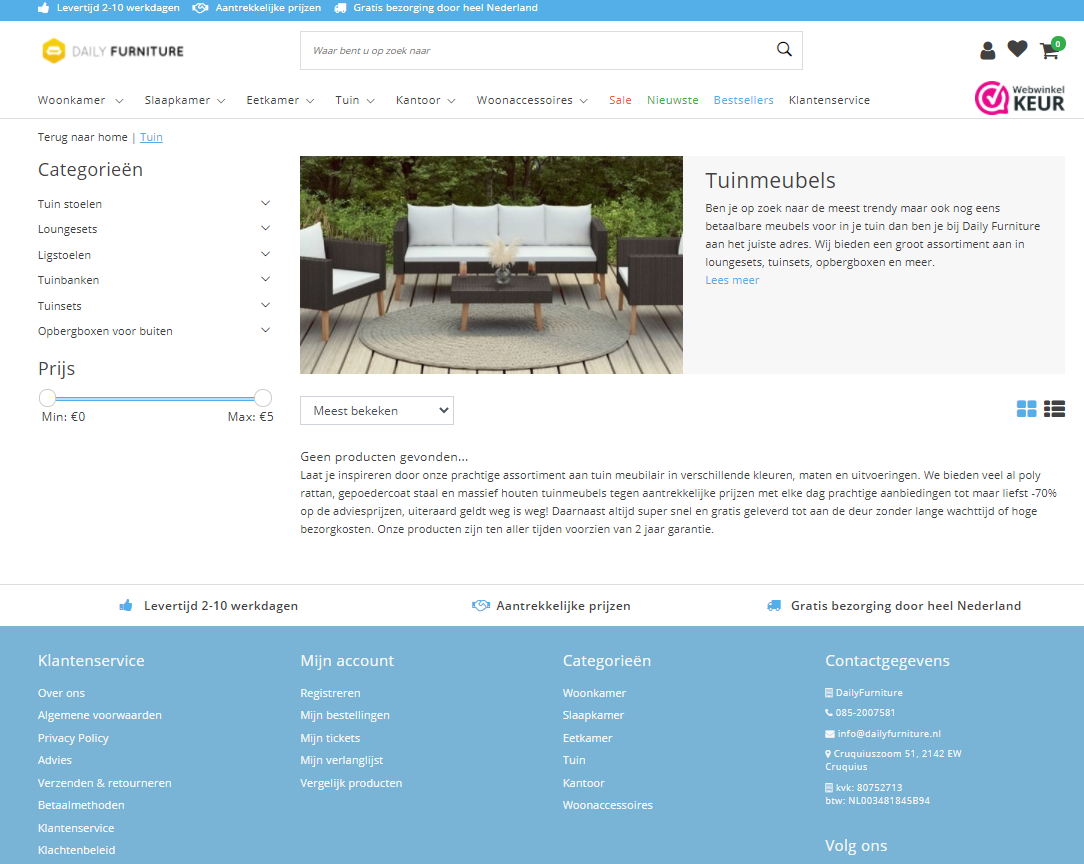
Task: Switch to grid view layout
Action: (x=1027, y=409)
